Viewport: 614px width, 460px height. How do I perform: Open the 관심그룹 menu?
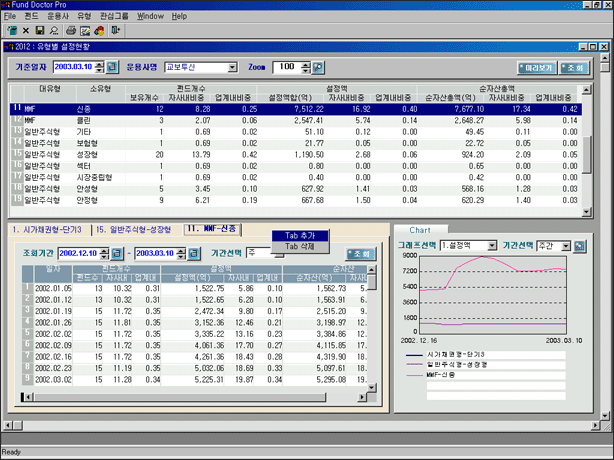point(114,17)
